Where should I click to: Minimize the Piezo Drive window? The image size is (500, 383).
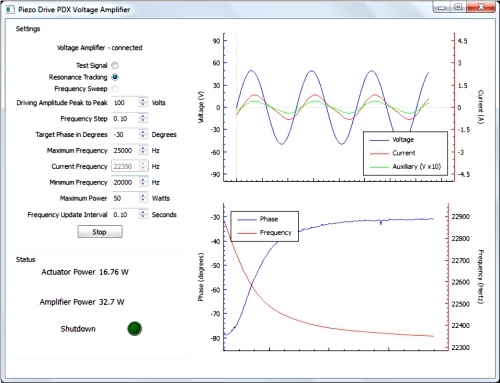(x=442, y=7)
